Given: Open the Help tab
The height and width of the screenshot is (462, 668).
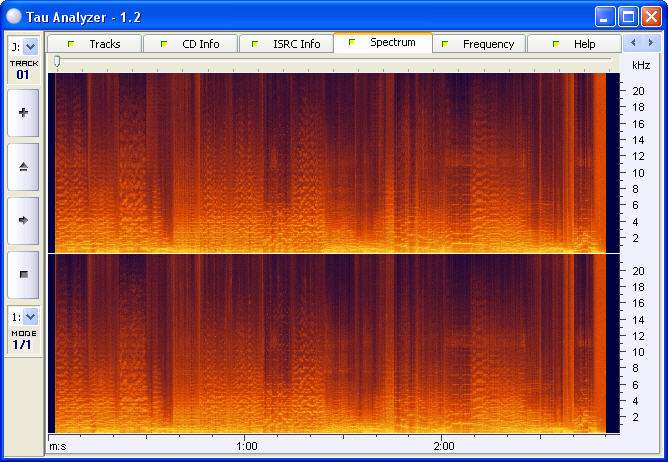Looking at the screenshot, I should (575, 44).
